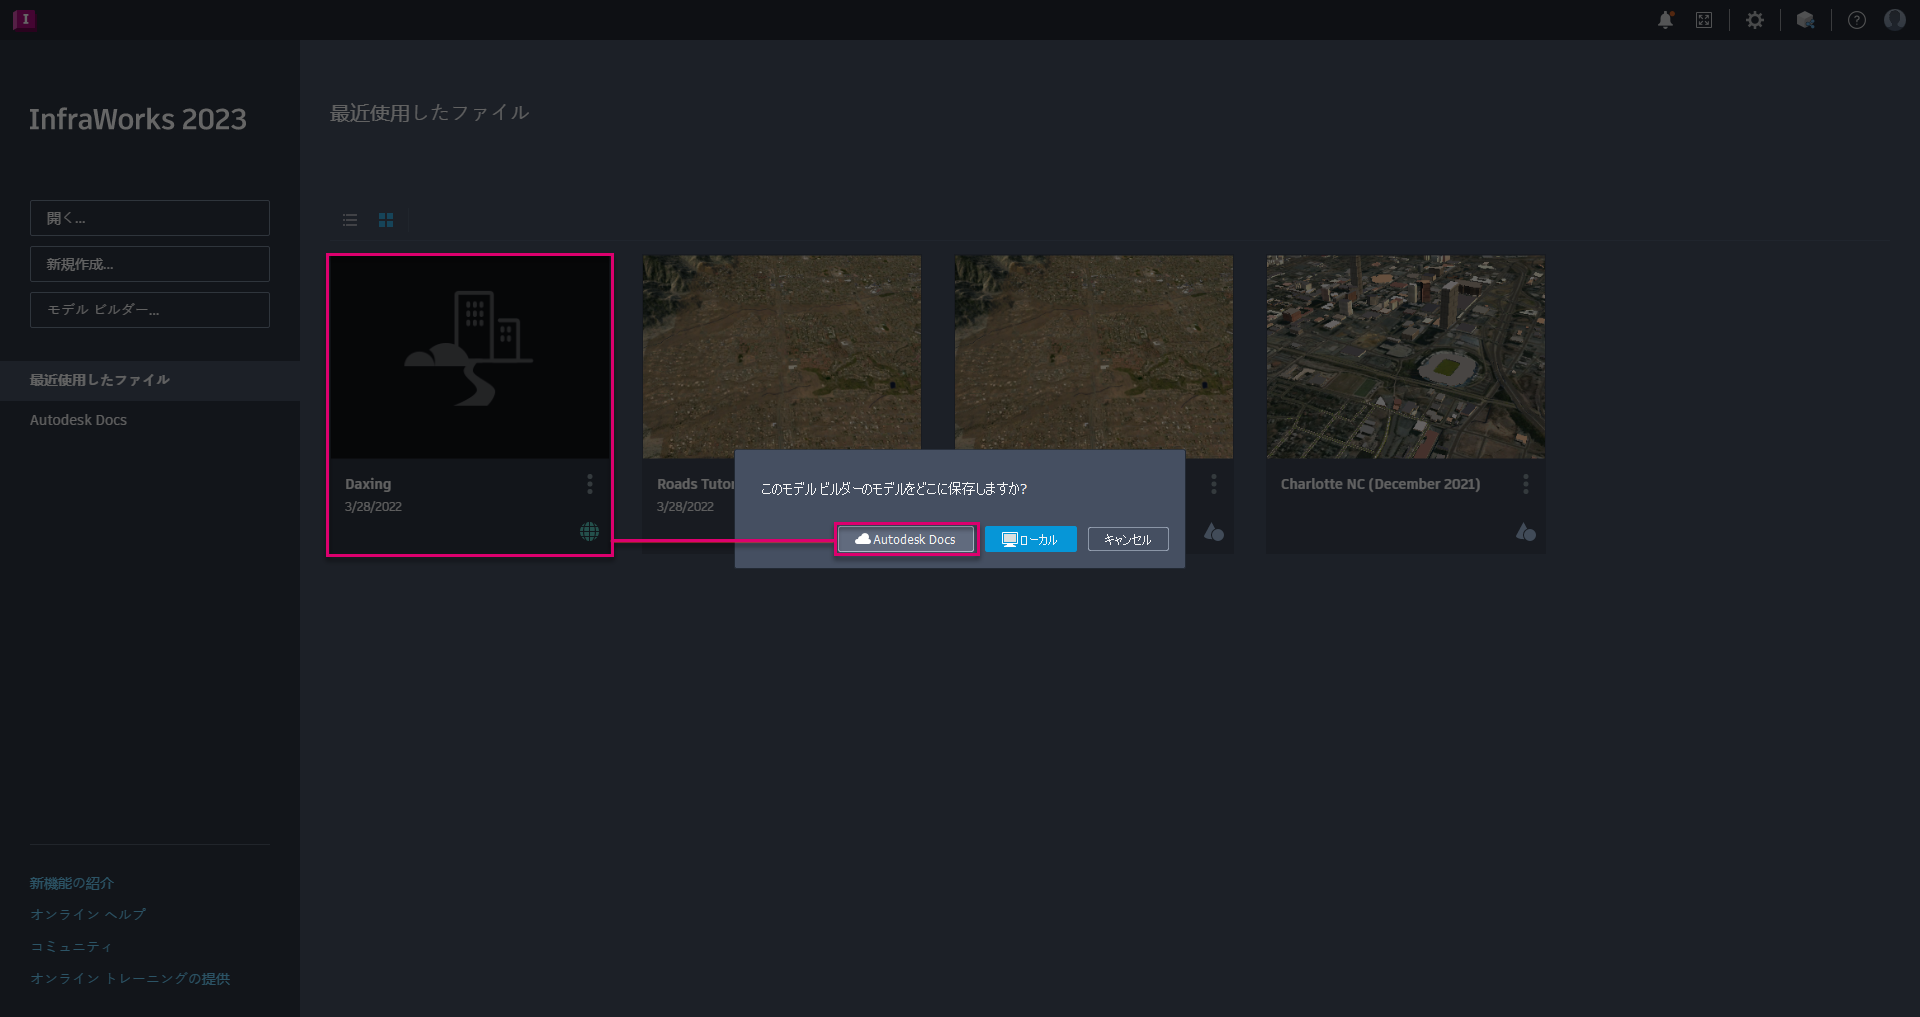
Task: Choose ローカル save location button
Action: click(1031, 540)
